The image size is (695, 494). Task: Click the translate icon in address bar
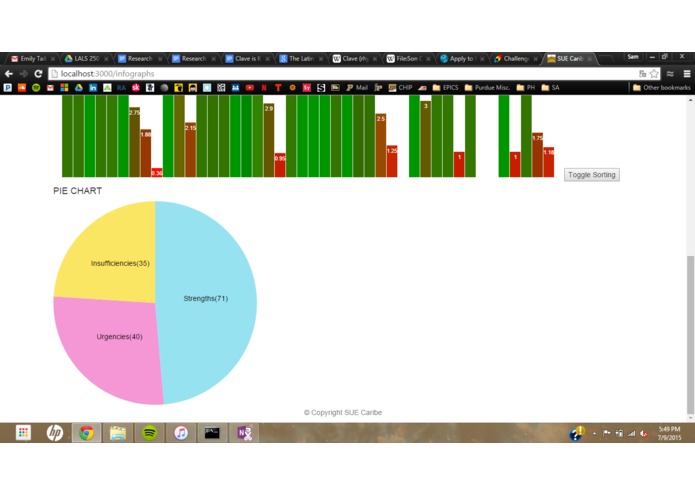coord(642,74)
